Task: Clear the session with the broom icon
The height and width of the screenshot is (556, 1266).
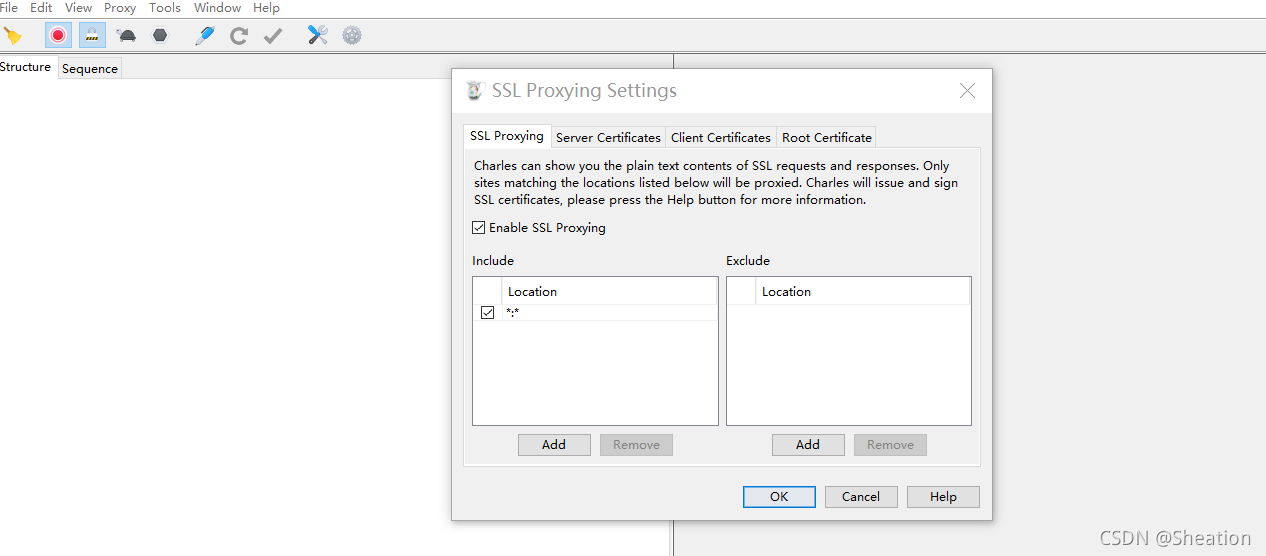Action: click(x=13, y=36)
